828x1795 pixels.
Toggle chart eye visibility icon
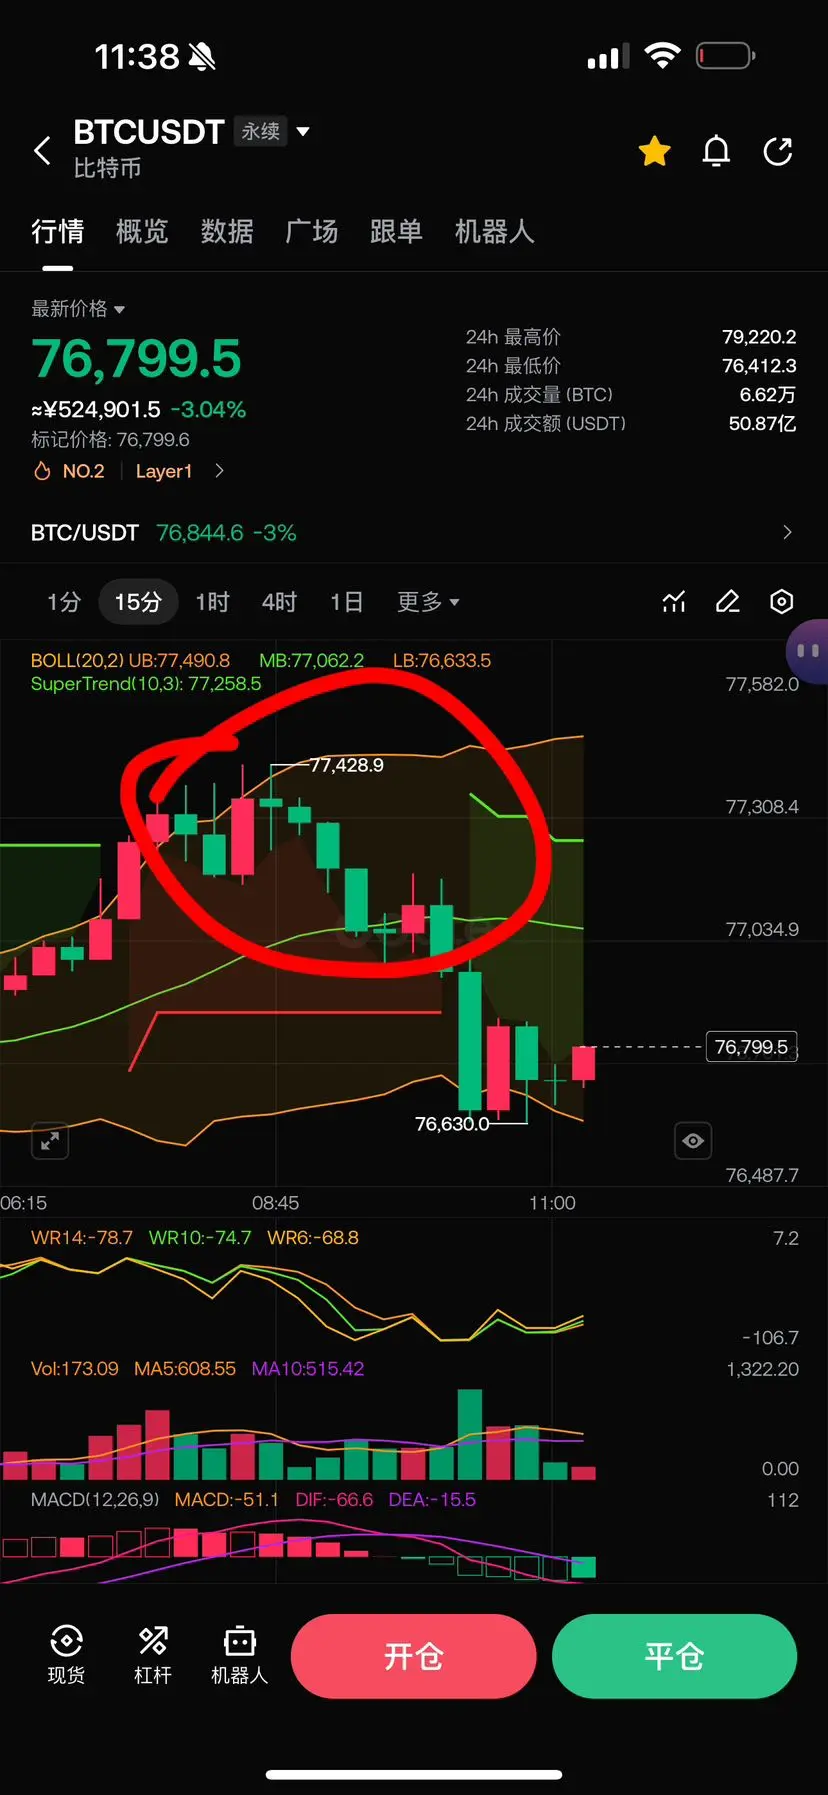[x=693, y=1140]
